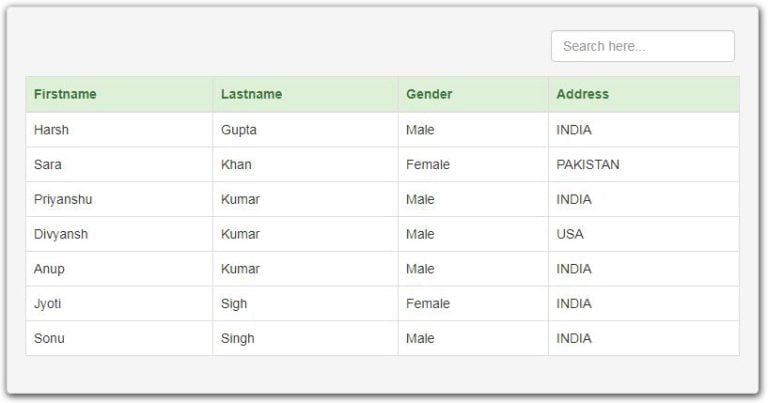Click the Singh last name cell

click(238, 339)
